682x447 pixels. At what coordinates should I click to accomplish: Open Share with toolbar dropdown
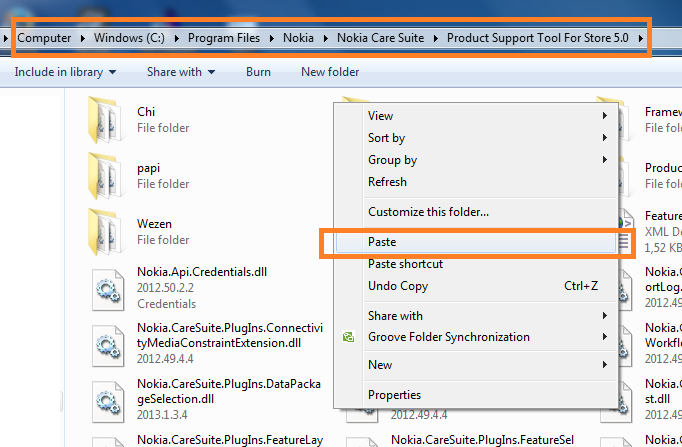181,72
